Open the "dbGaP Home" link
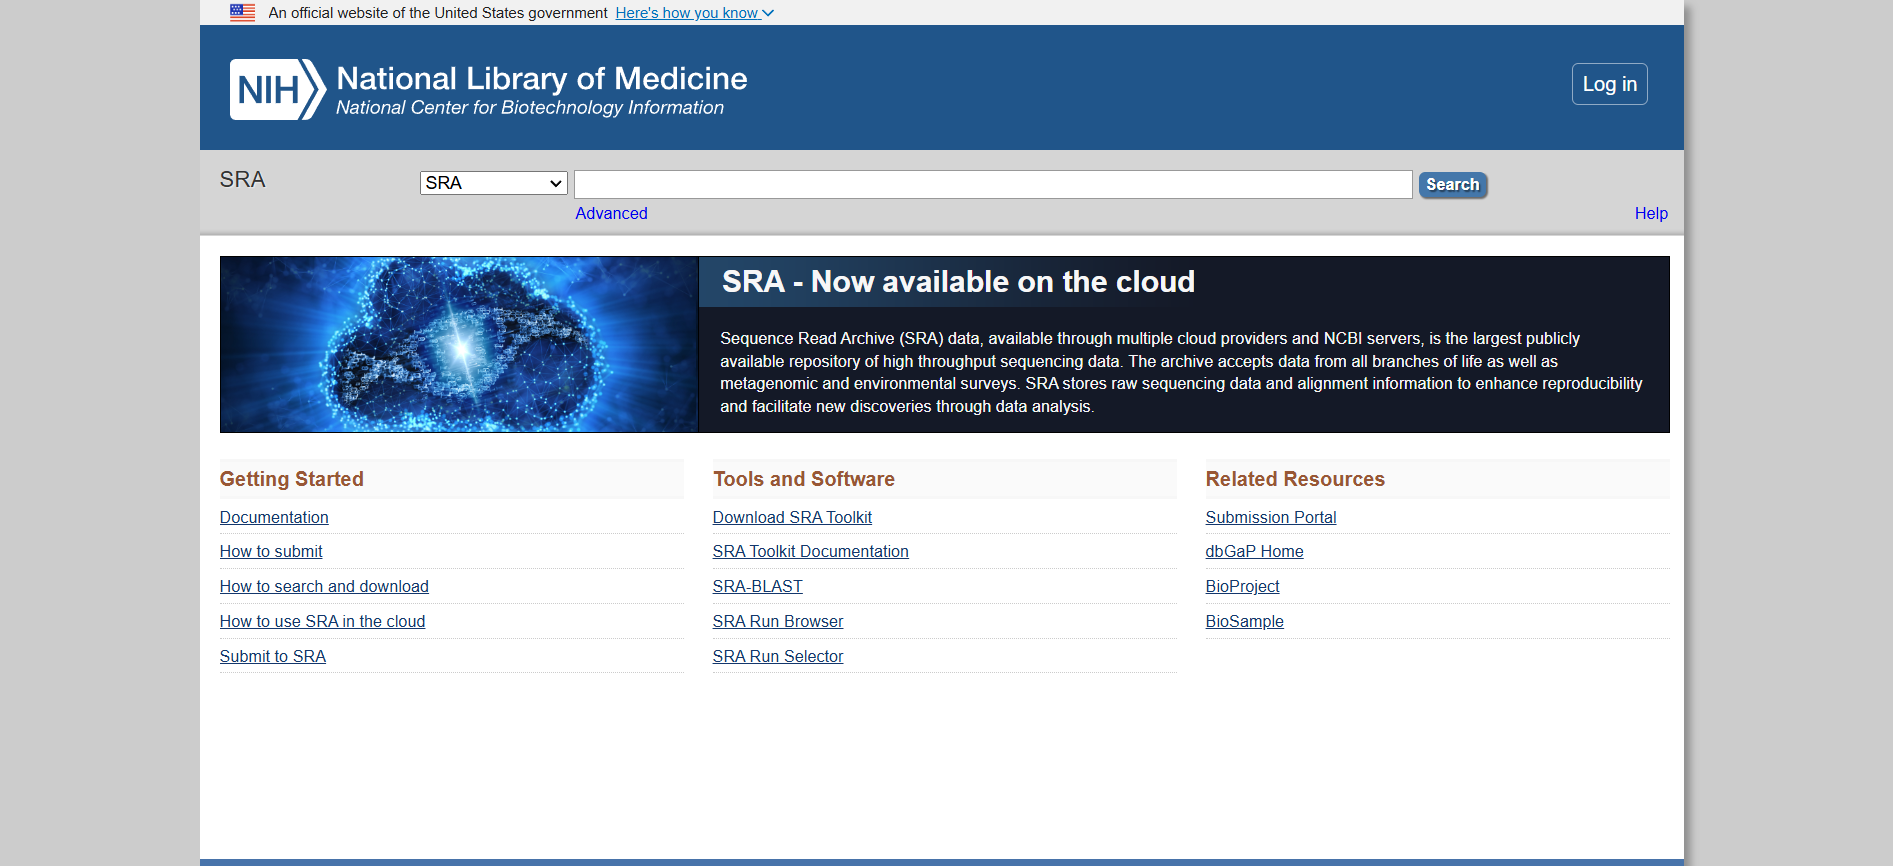Viewport: 1893px width, 866px height. click(x=1255, y=551)
